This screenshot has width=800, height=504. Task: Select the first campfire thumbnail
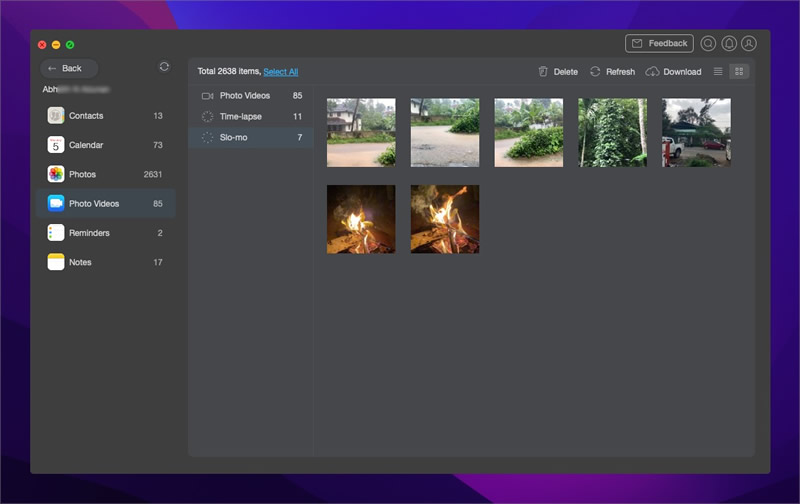(361, 219)
